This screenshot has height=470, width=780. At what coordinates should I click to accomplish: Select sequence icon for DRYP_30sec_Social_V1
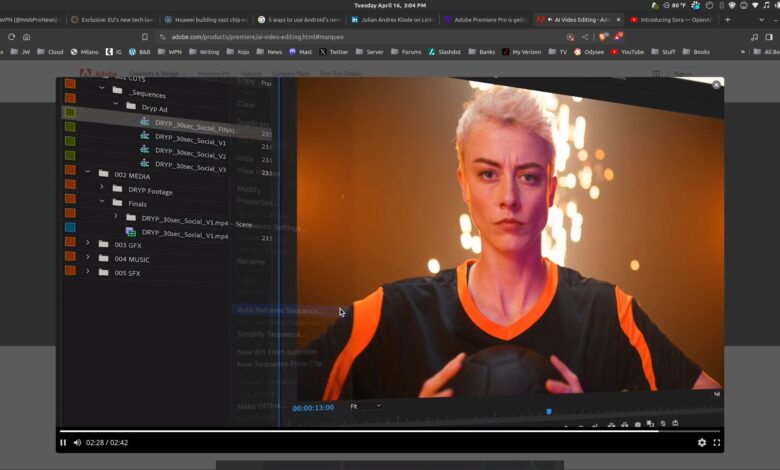(145, 135)
